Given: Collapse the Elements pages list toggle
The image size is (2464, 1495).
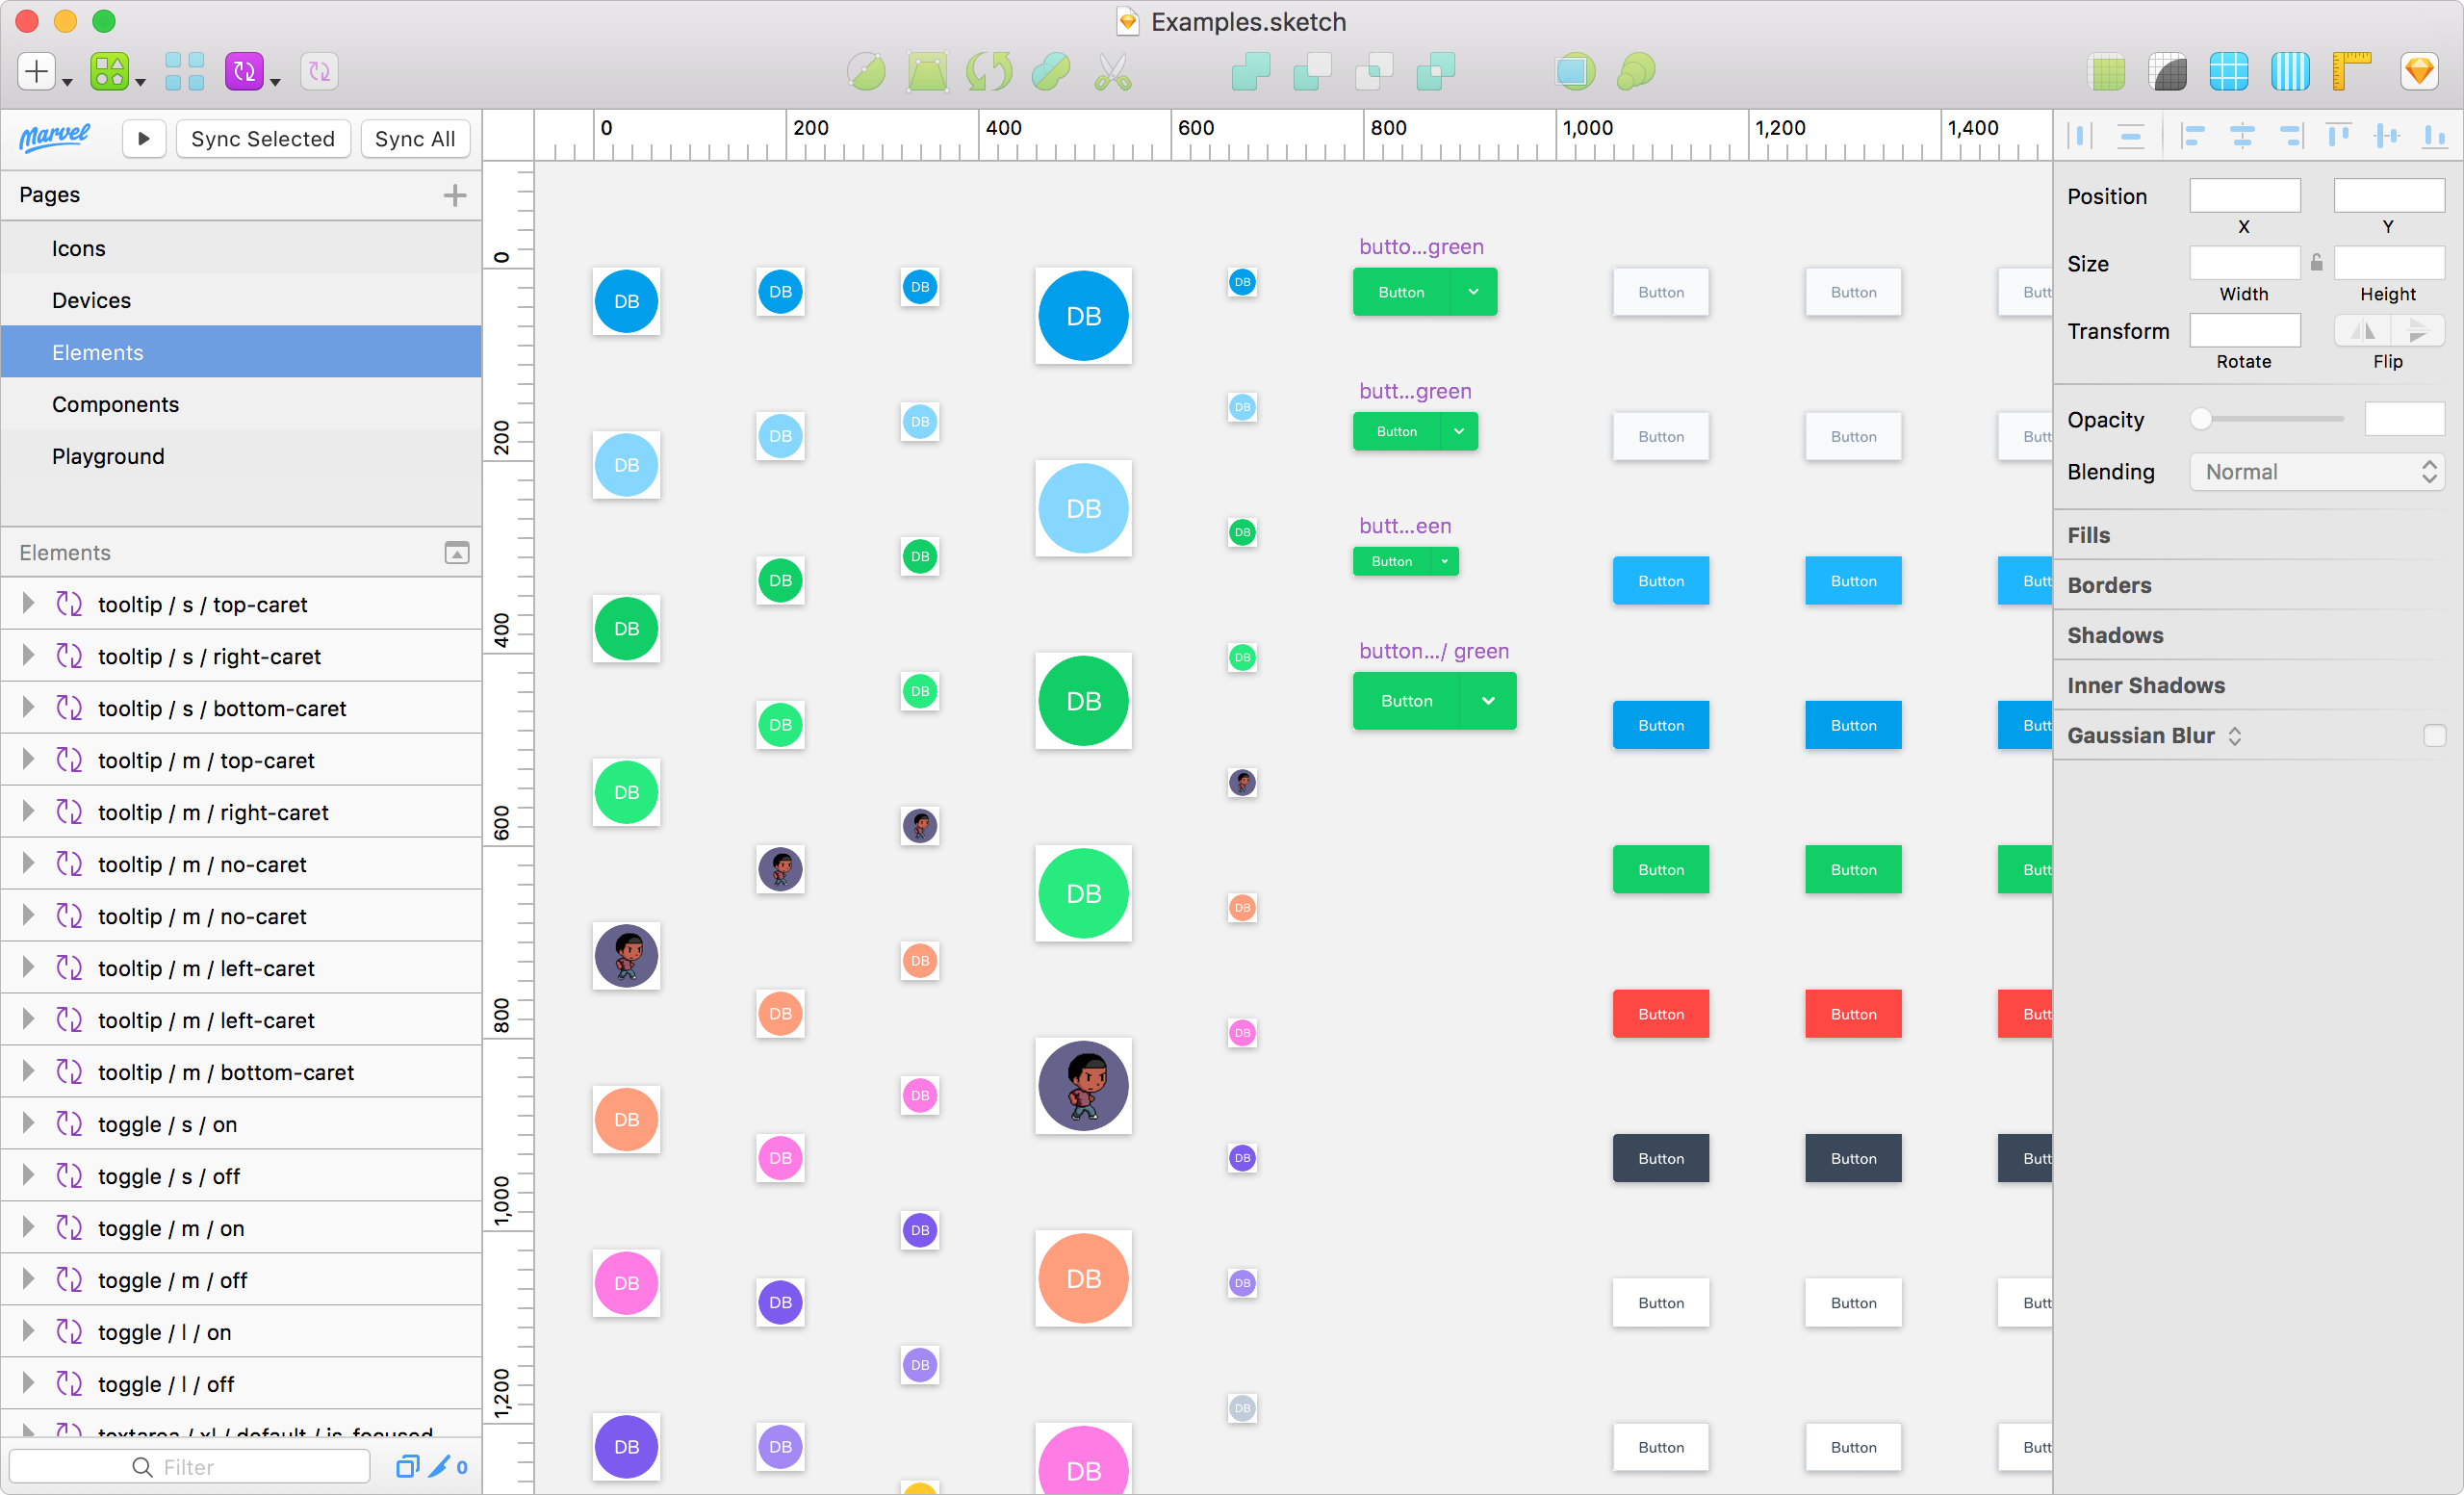Looking at the screenshot, I should click(x=457, y=553).
